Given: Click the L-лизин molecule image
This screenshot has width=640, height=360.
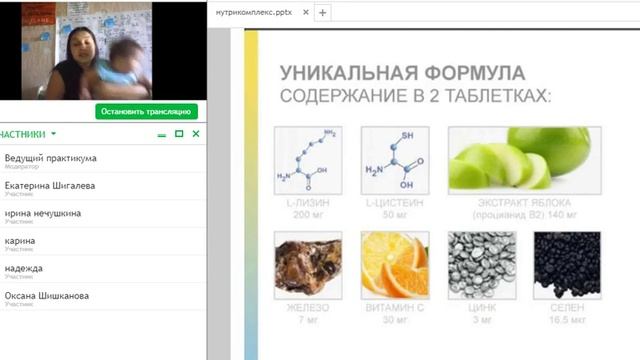Looking at the screenshot, I should (x=308, y=160).
